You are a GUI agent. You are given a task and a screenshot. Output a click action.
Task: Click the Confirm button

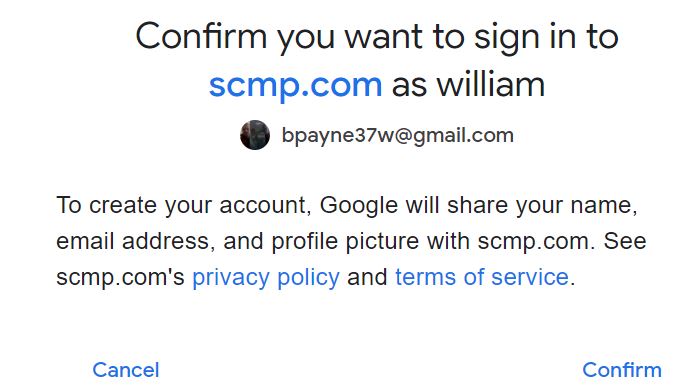tap(622, 370)
